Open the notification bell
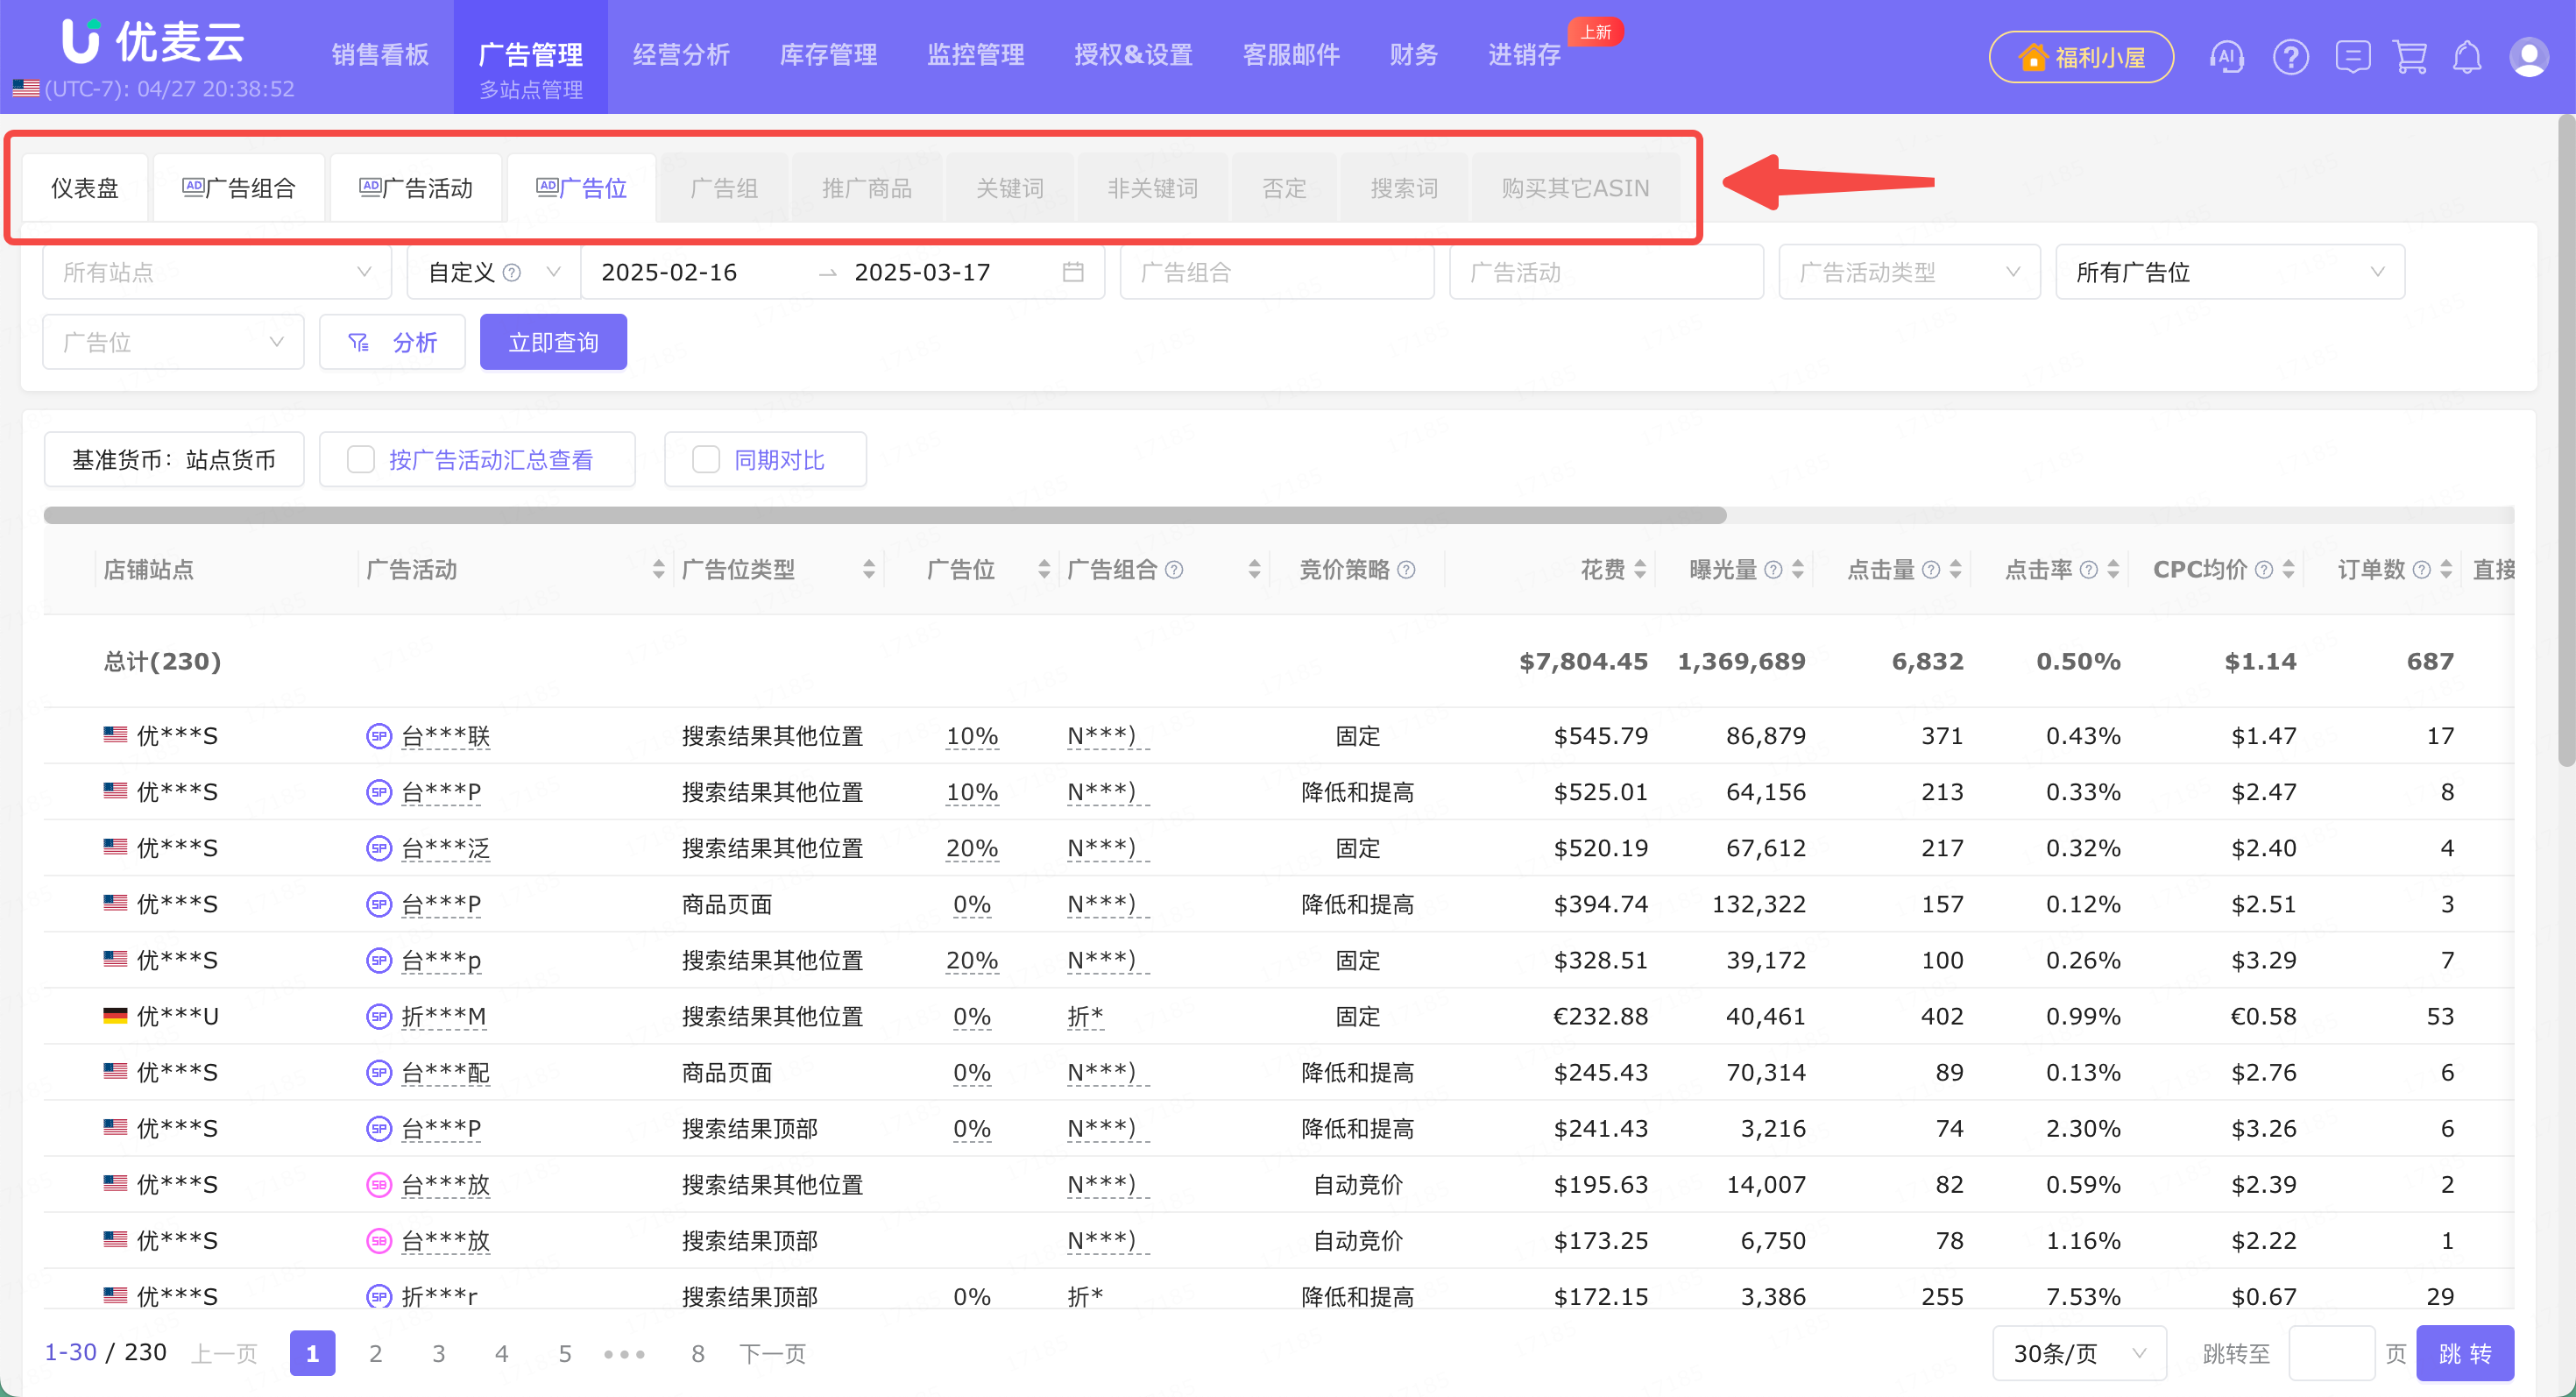2576x1397 pixels. click(2467, 57)
